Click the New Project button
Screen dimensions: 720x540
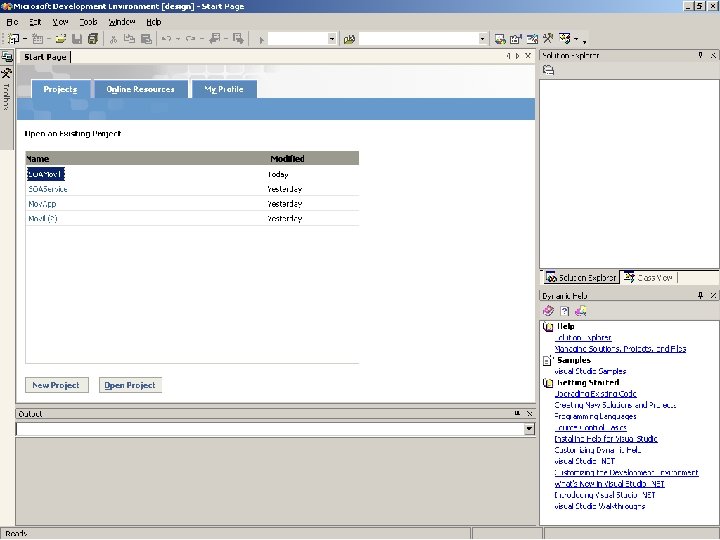(56, 385)
